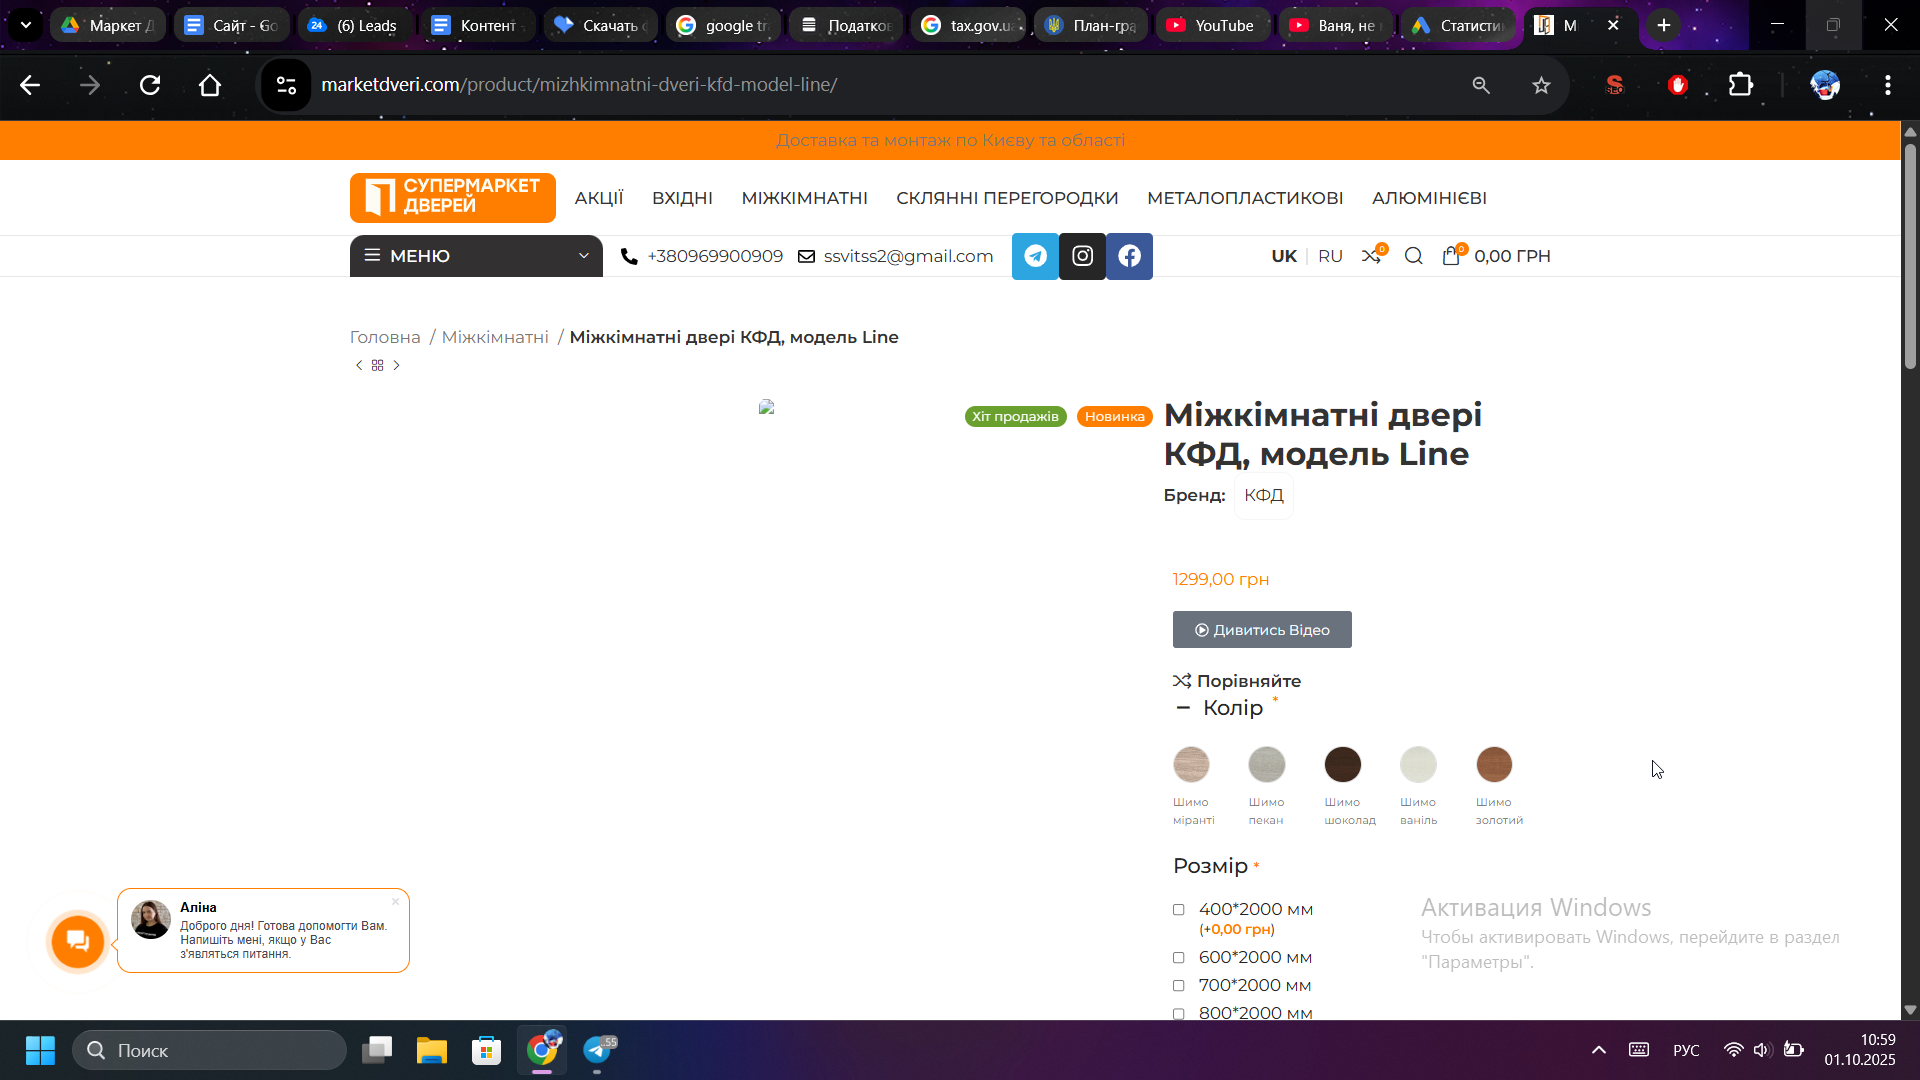Check the 700*2000 мм size option
The width and height of the screenshot is (1920, 1080).
pos(1179,986)
